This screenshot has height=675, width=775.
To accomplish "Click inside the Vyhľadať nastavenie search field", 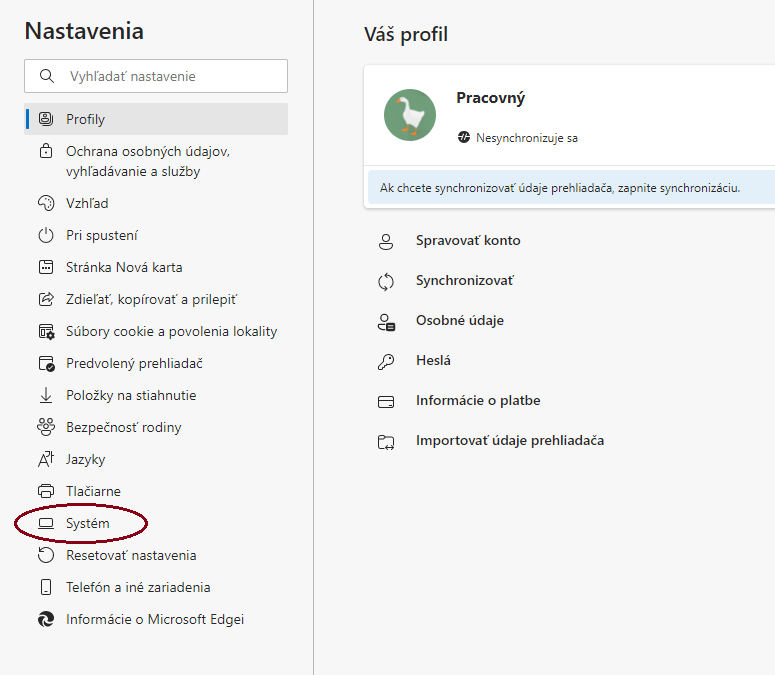I will click(156, 76).
